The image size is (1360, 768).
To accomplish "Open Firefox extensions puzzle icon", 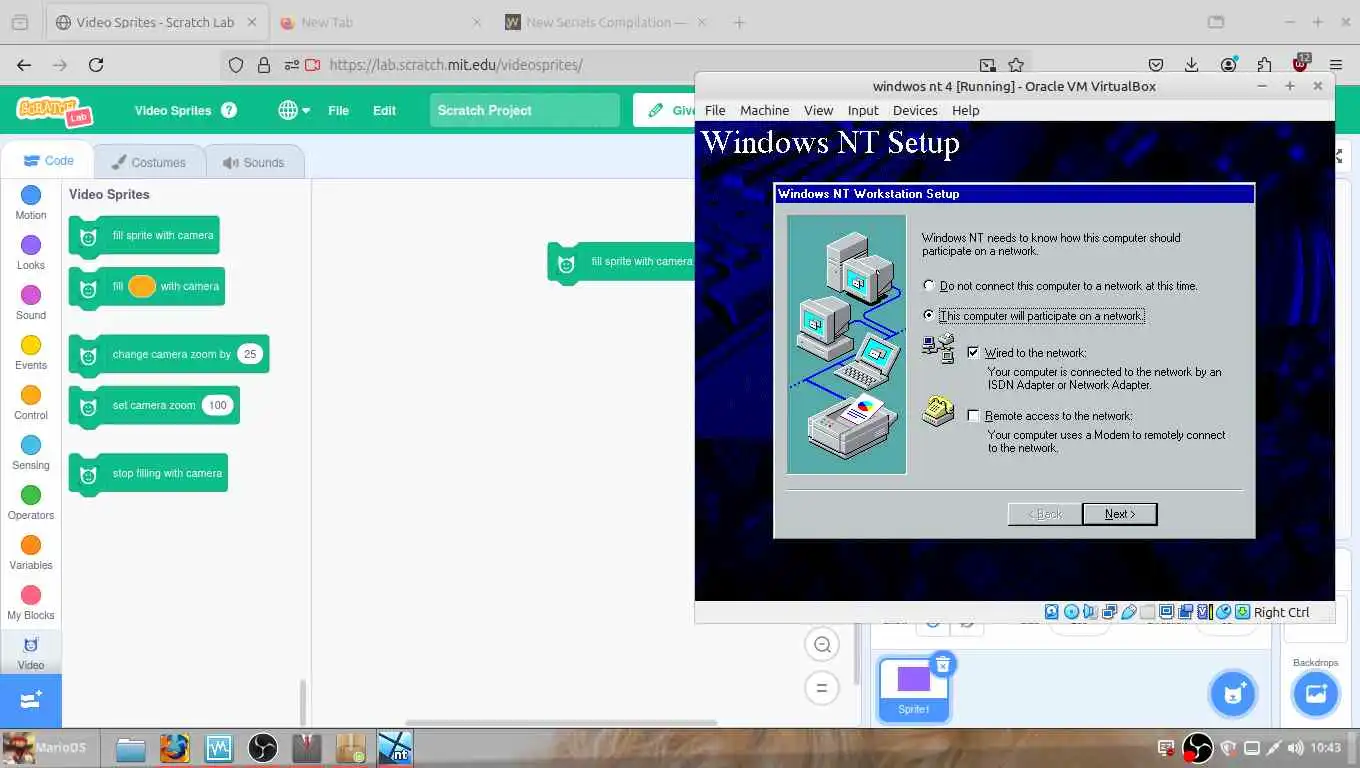I will click(x=1264, y=65).
